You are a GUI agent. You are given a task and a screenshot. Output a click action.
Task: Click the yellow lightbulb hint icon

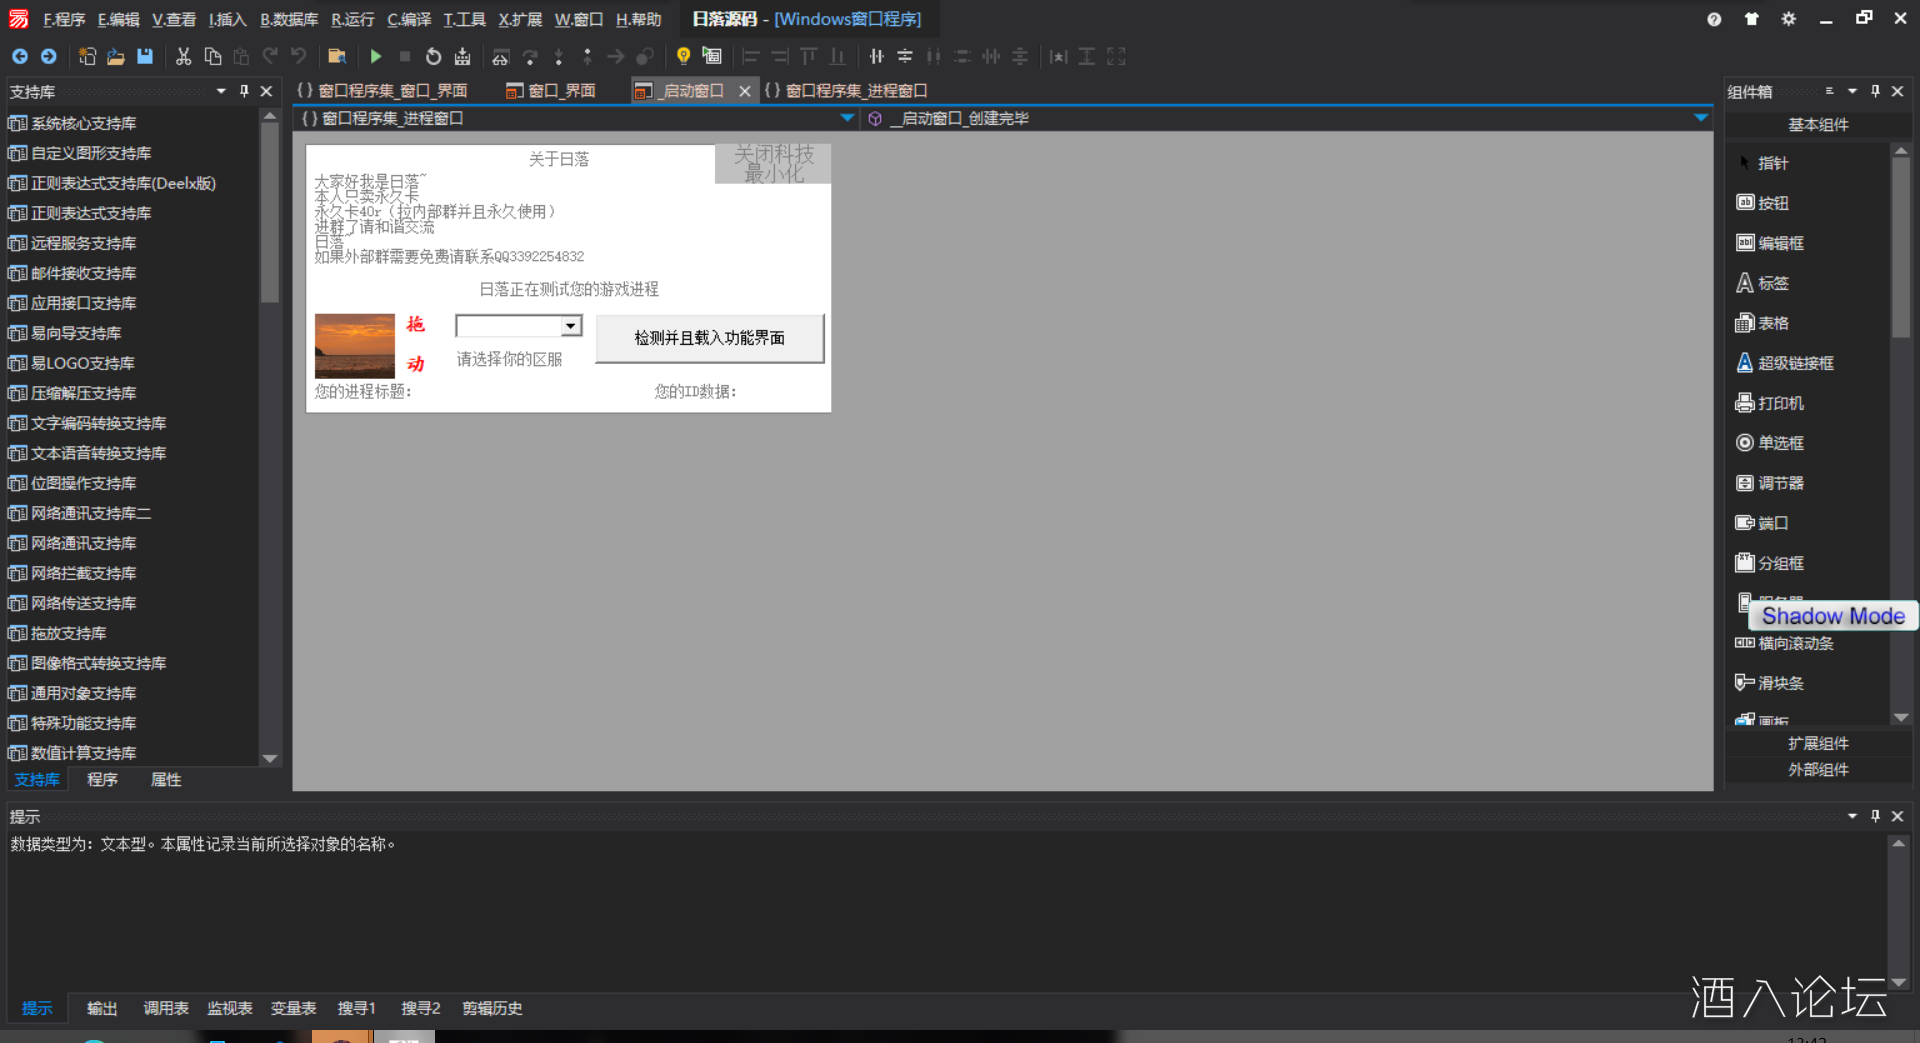point(683,56)
